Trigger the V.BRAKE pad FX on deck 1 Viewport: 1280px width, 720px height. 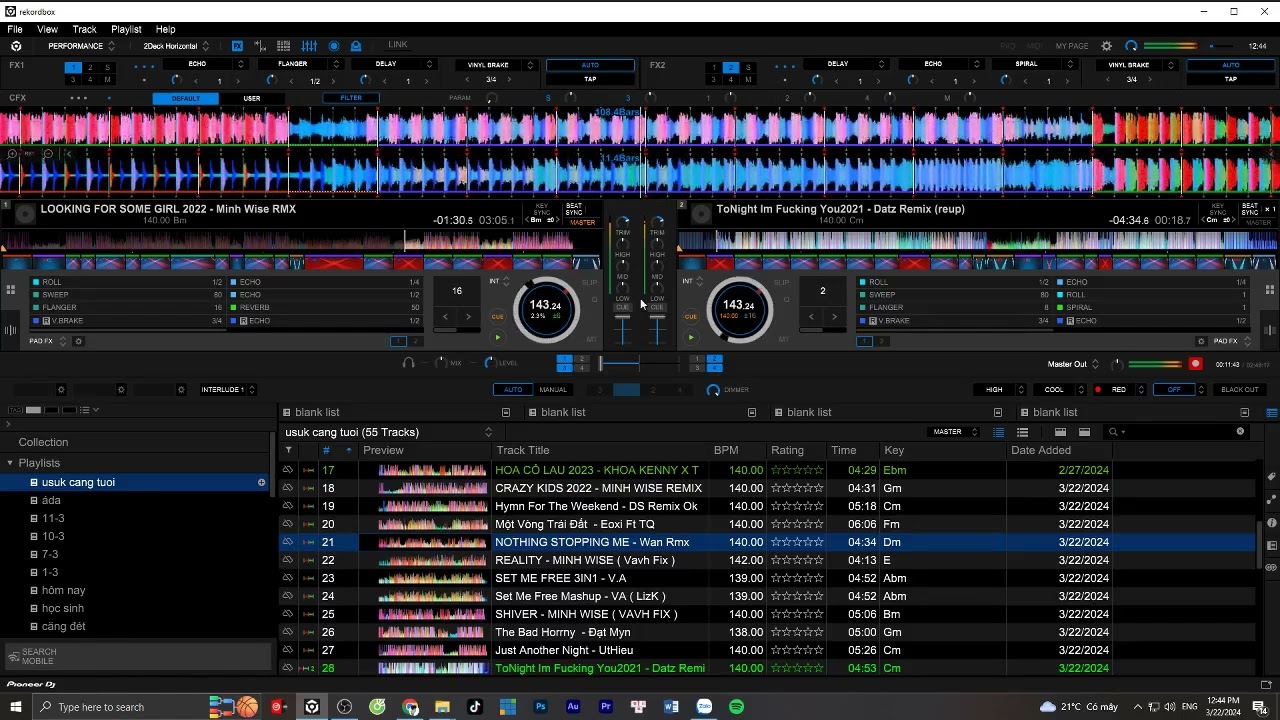(x=130, y=321)
